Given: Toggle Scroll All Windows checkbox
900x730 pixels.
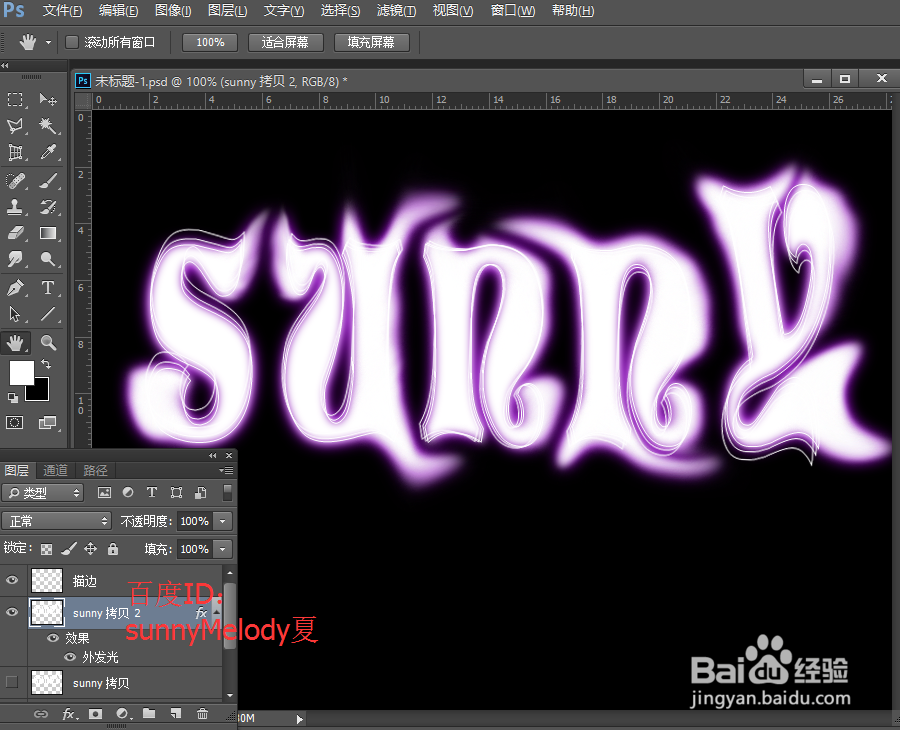Looking at the screenshot, I should pyautogui.click(x=72, y=42).
